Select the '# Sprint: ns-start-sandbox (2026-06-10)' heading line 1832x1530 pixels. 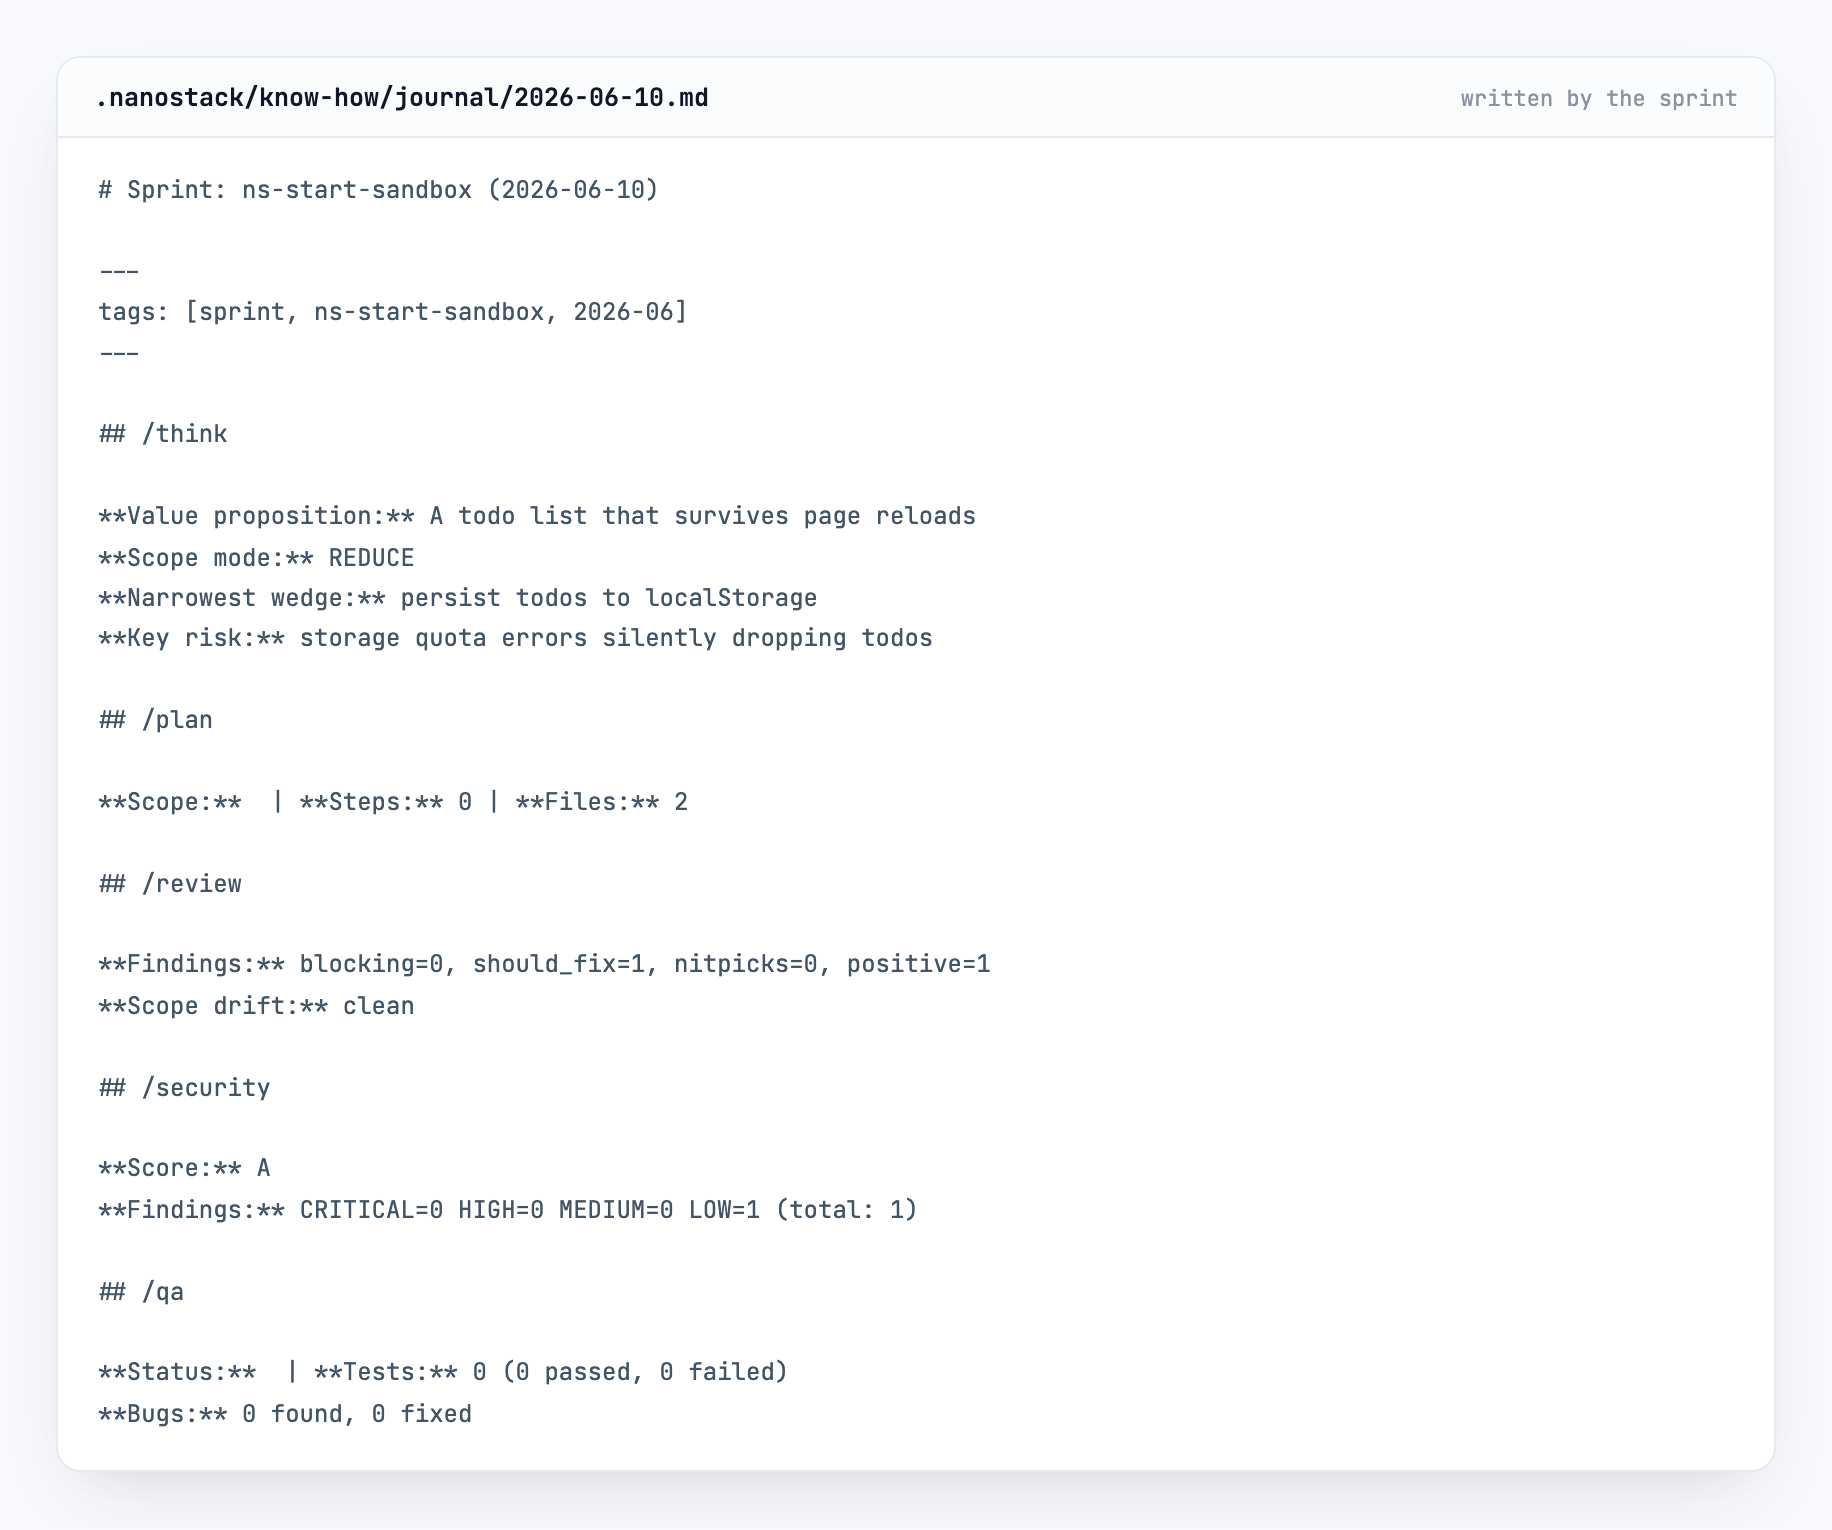pyautogui.click(x=379, y=190)
